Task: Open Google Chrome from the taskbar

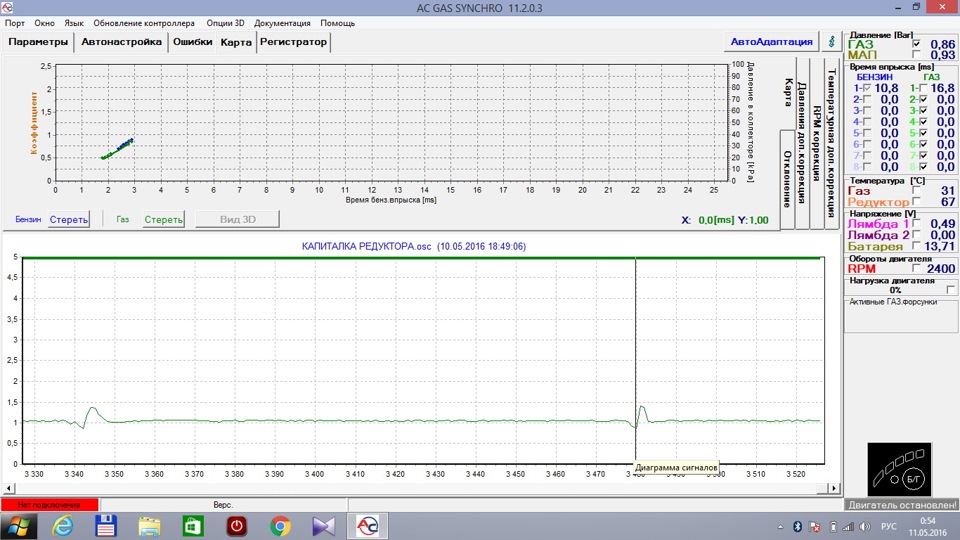Action: pos(280,526)
